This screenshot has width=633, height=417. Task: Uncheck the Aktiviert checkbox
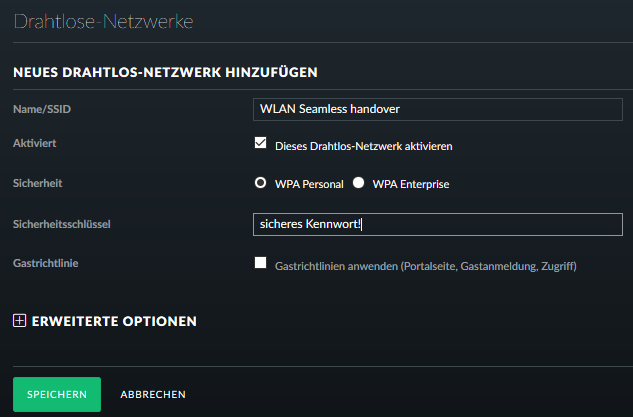click(261, 144)
